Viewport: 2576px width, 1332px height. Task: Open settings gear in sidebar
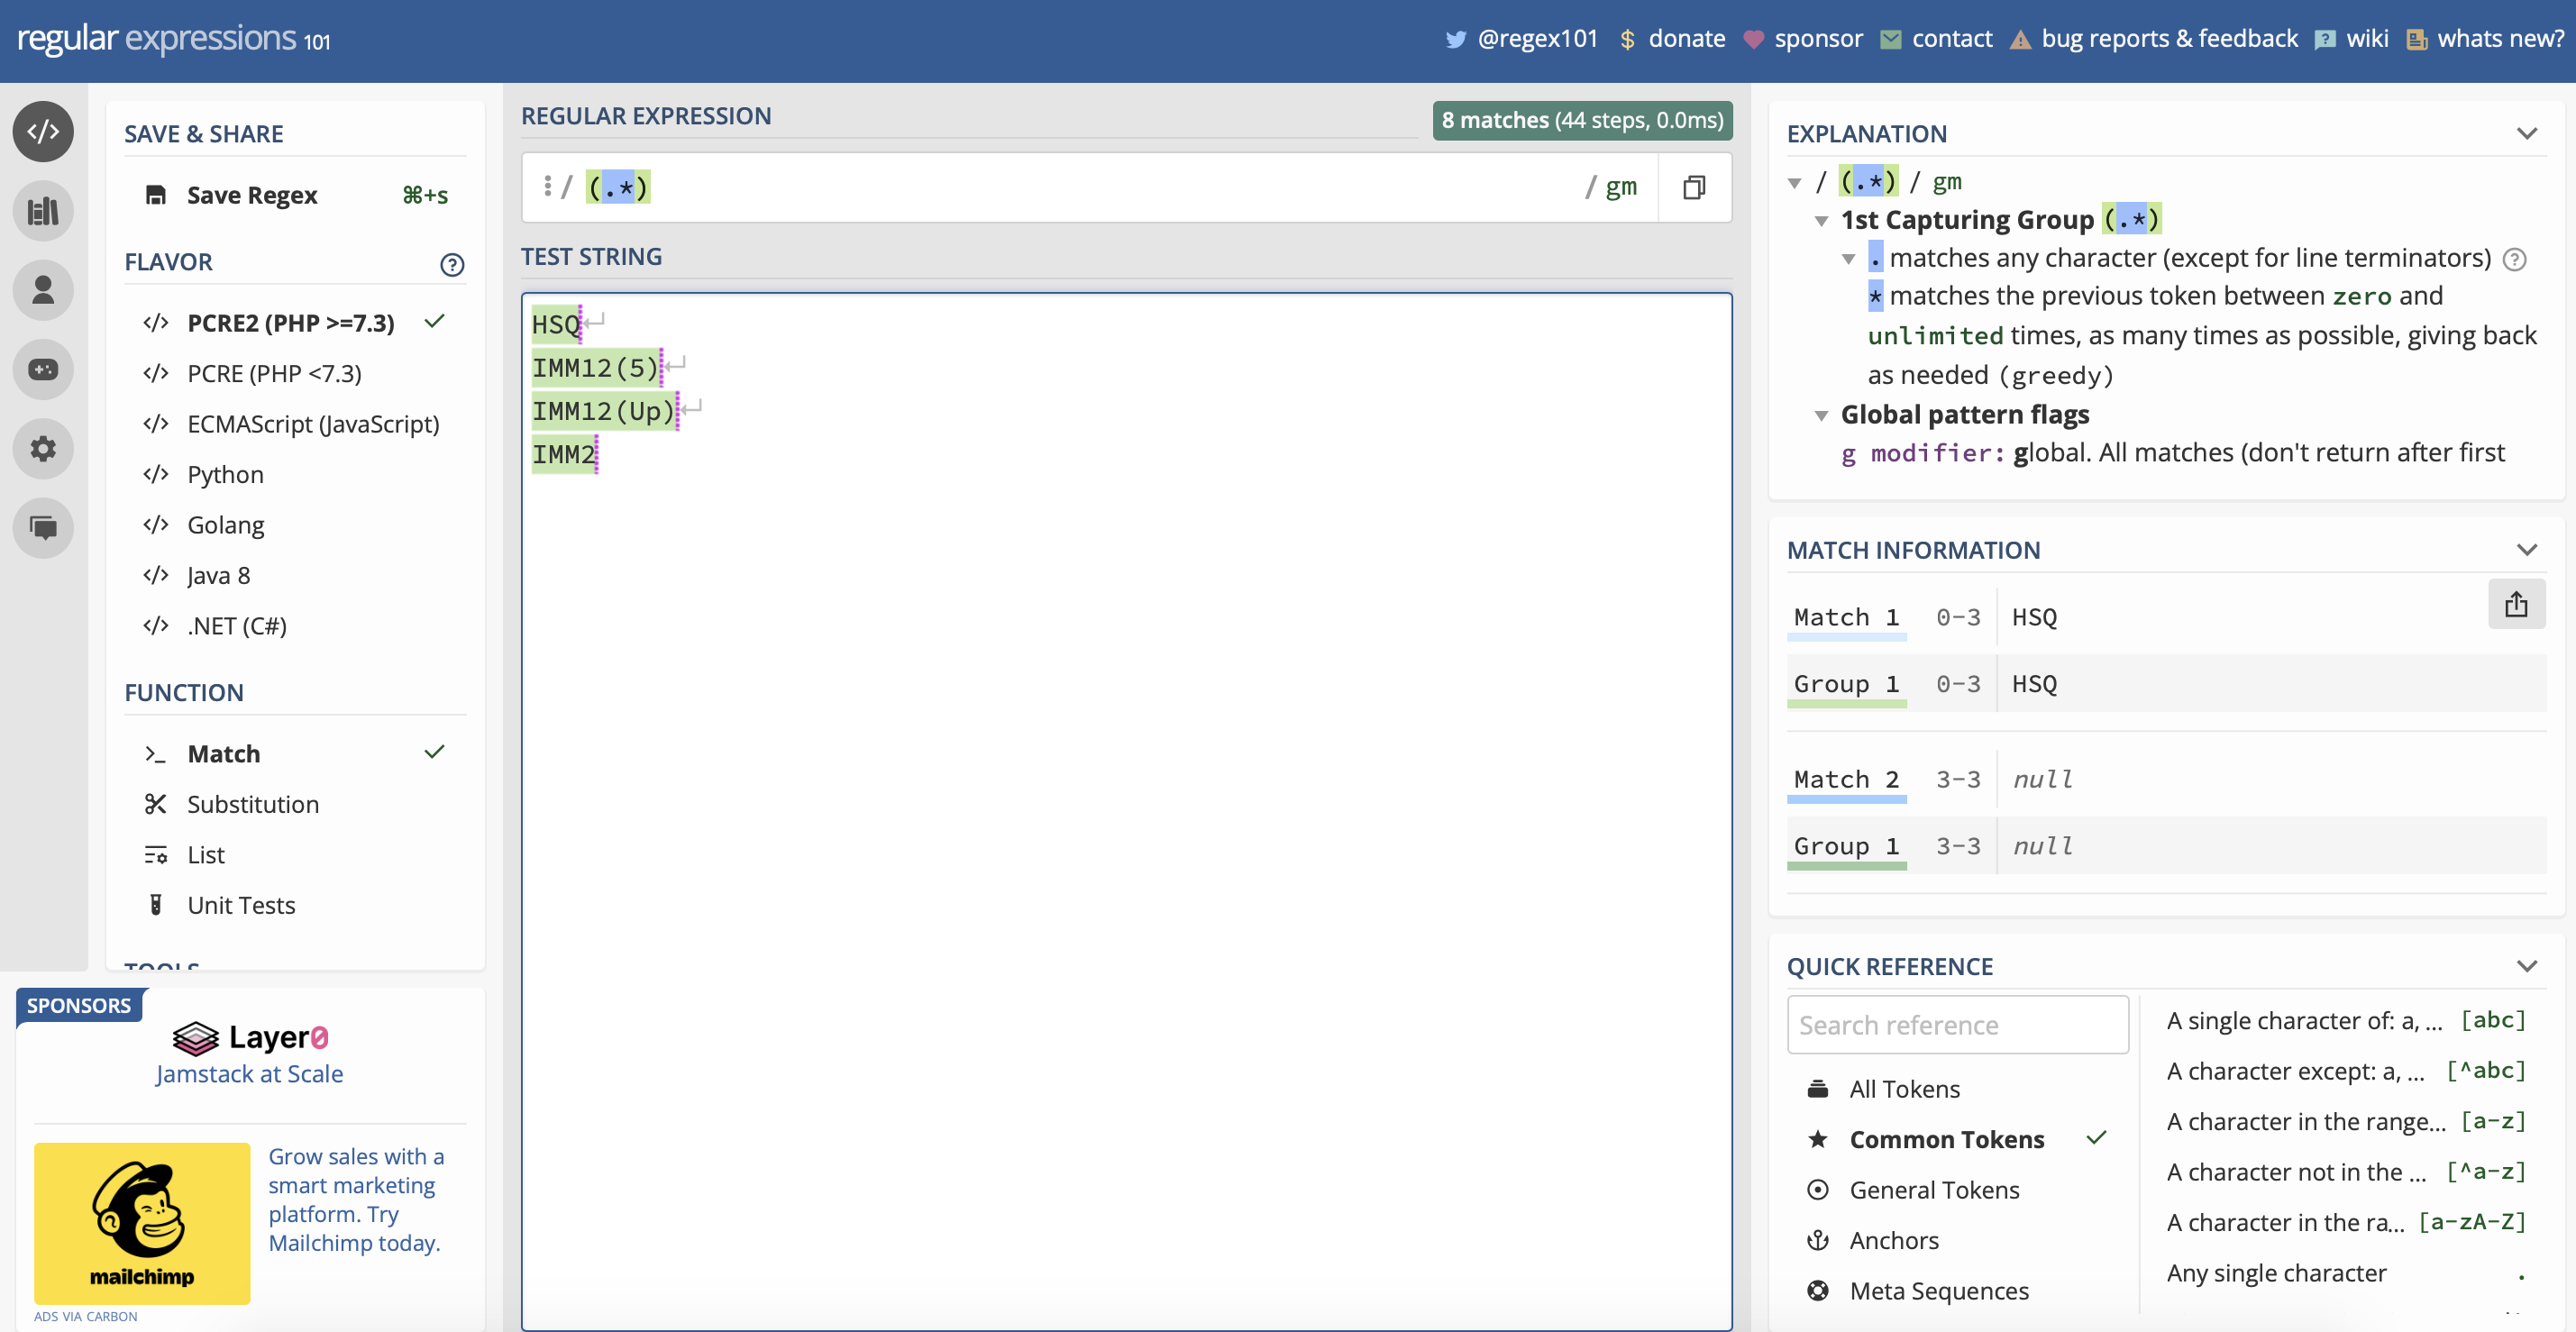pyautogui.click(x=43, y=448)
